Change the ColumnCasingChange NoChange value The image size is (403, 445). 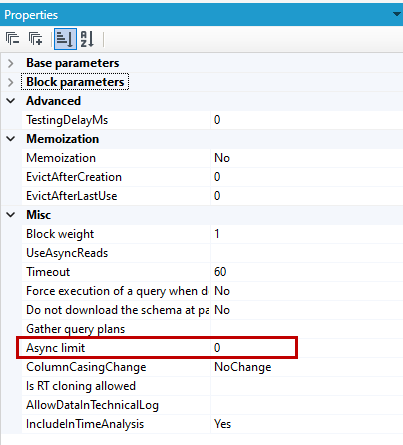(307, 367)
